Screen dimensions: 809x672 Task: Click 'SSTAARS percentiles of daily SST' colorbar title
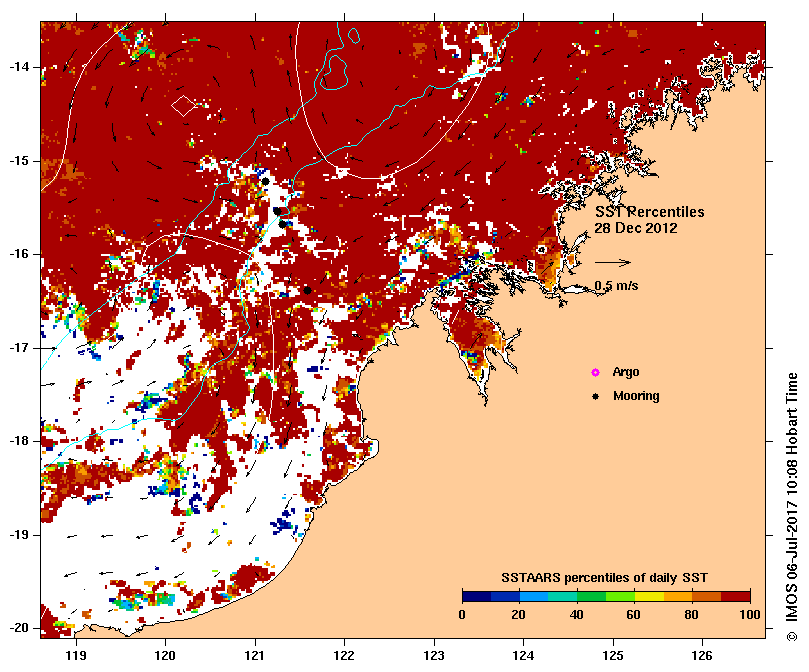(x=604, y=578)
